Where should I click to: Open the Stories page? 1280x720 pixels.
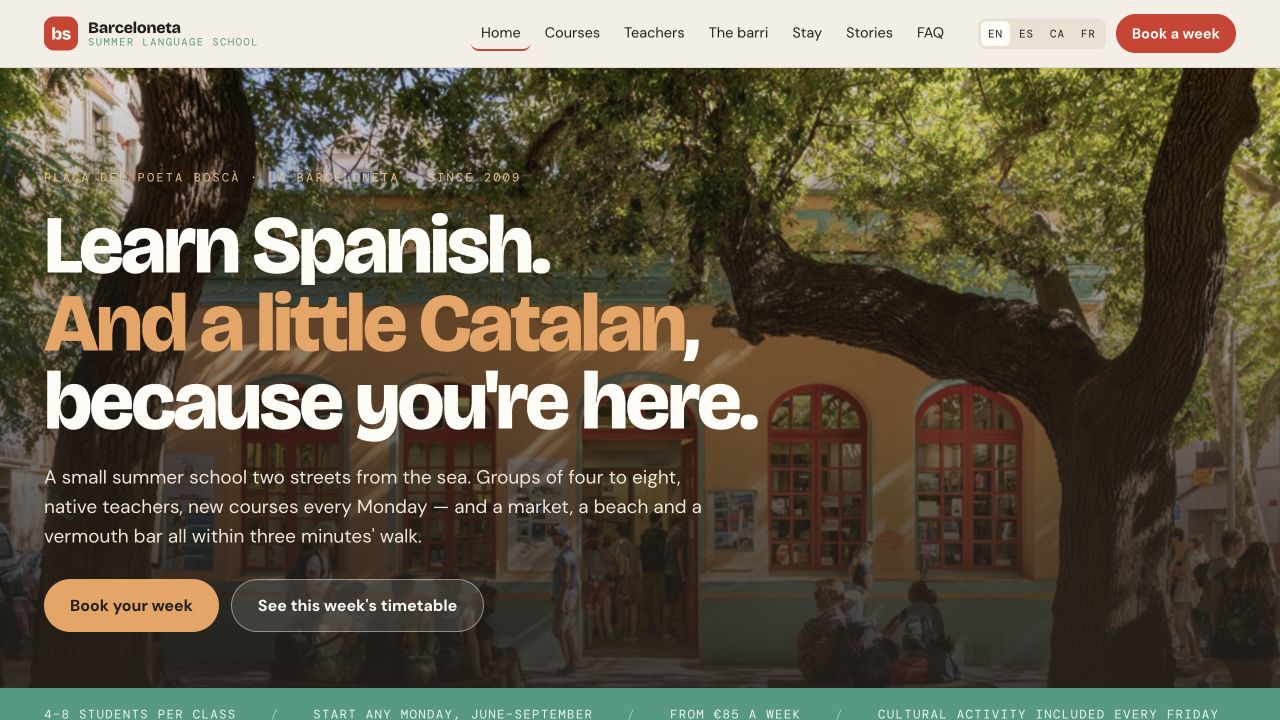click(869, 33)
